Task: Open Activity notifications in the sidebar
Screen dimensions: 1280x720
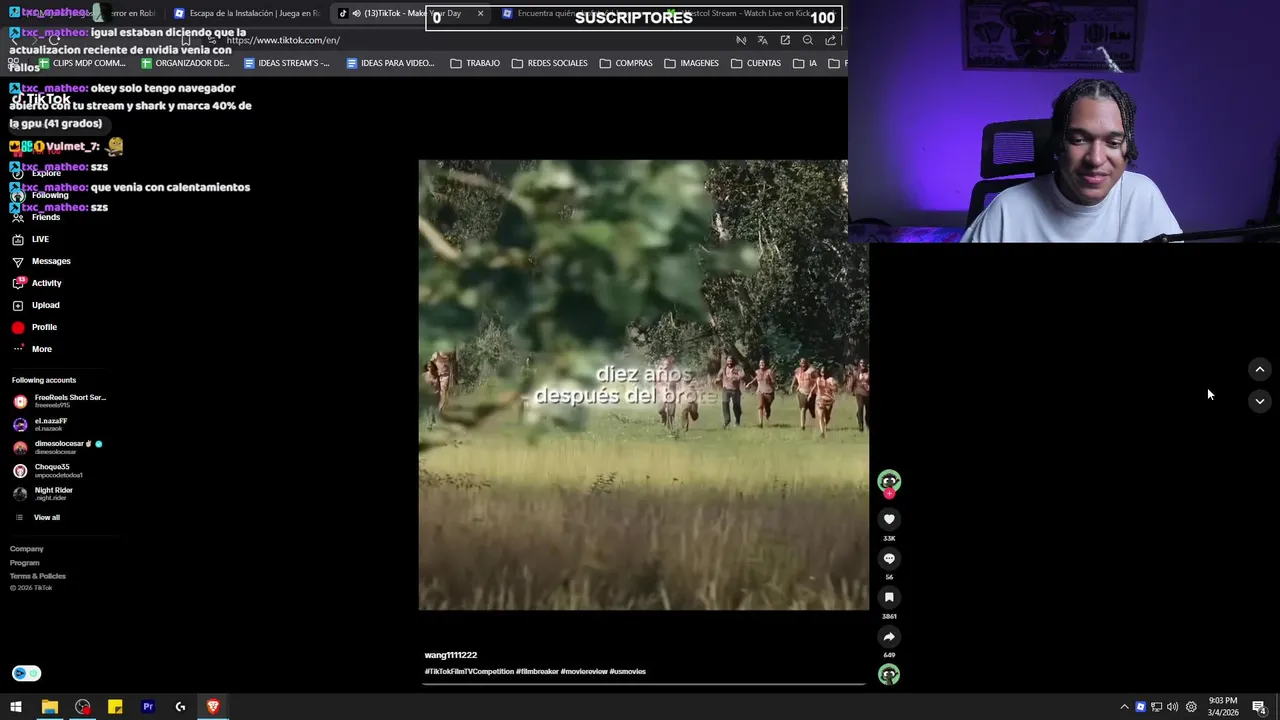Action: 37,283
